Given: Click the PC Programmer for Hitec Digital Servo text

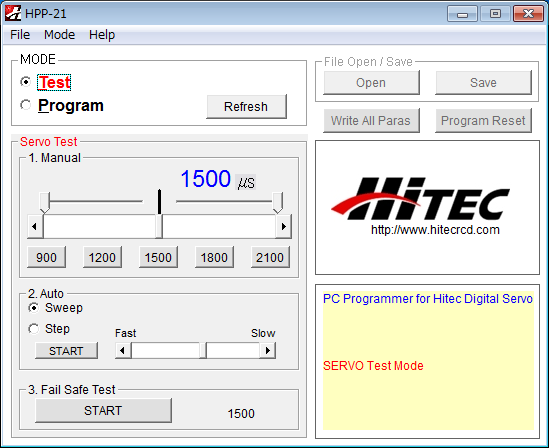Looking at the screenshot, I should click(428, 299).
